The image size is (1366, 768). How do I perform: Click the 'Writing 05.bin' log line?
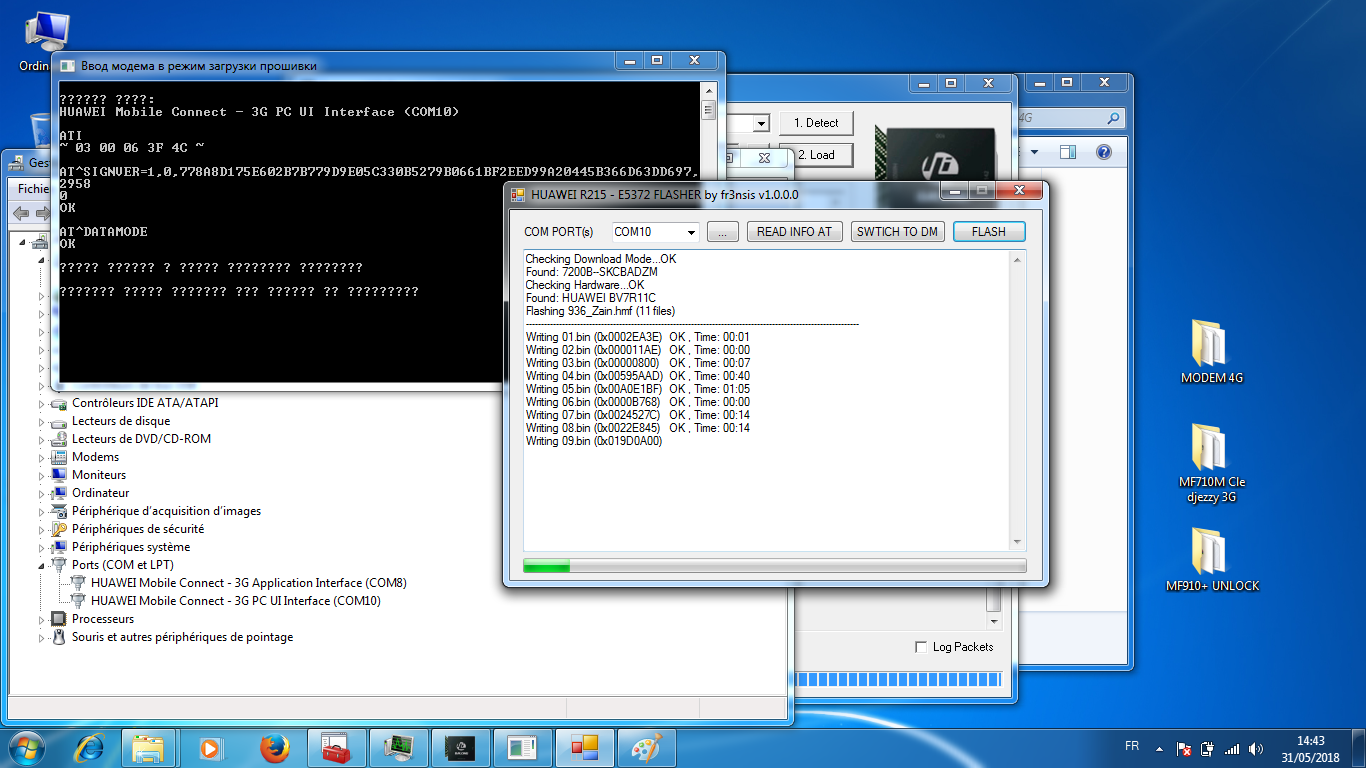tap(638, 389)
